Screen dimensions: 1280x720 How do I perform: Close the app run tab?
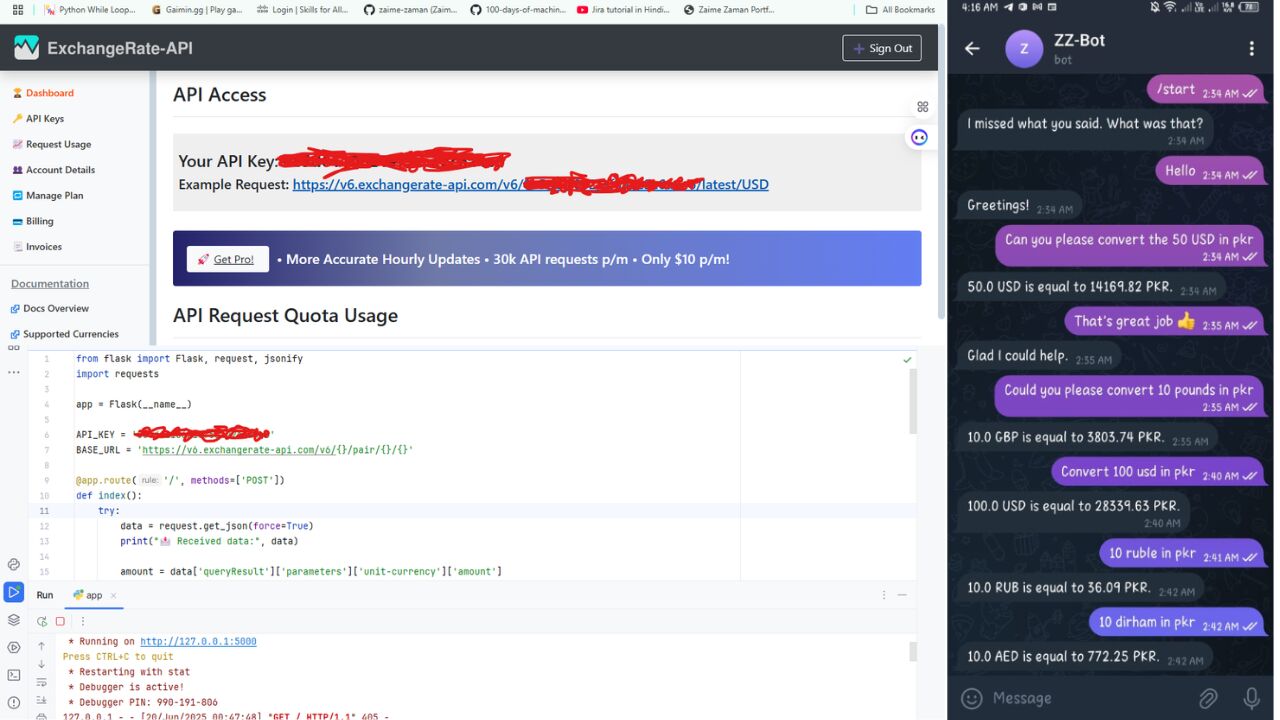pos(113,595)
